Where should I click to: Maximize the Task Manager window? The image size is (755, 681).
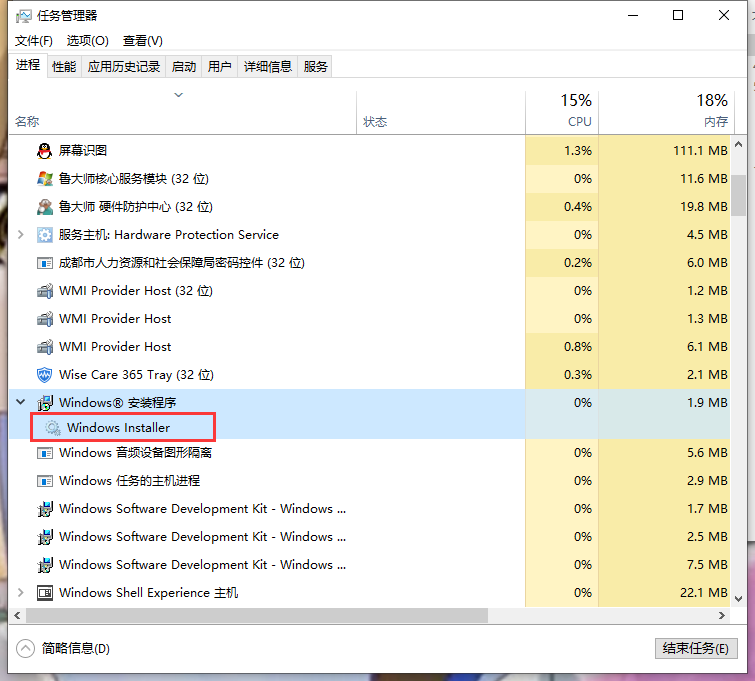point(678,15)
